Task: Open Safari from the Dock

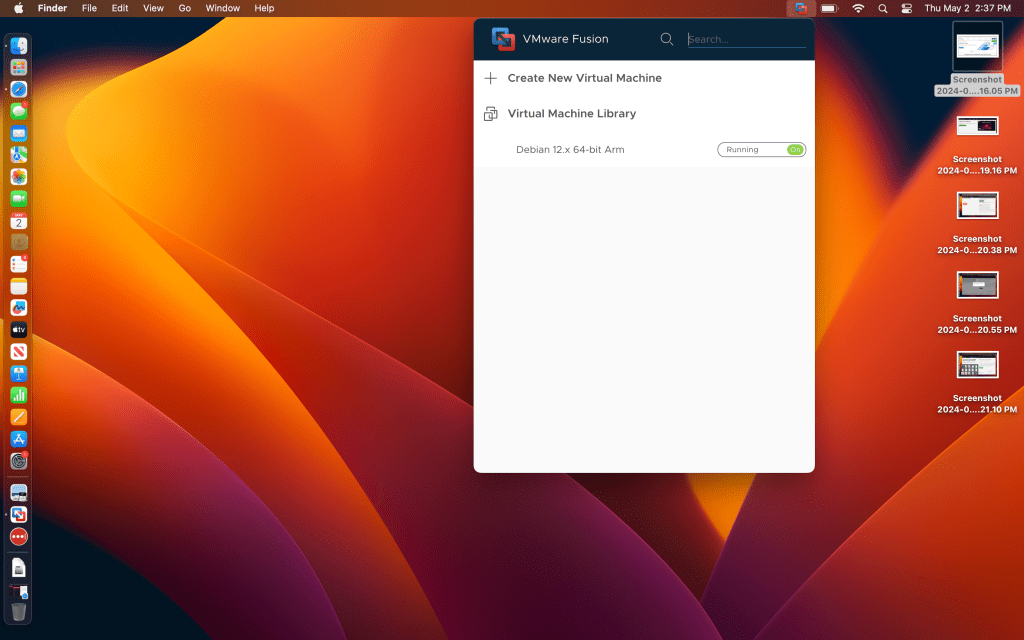Action: click(19, 90)
